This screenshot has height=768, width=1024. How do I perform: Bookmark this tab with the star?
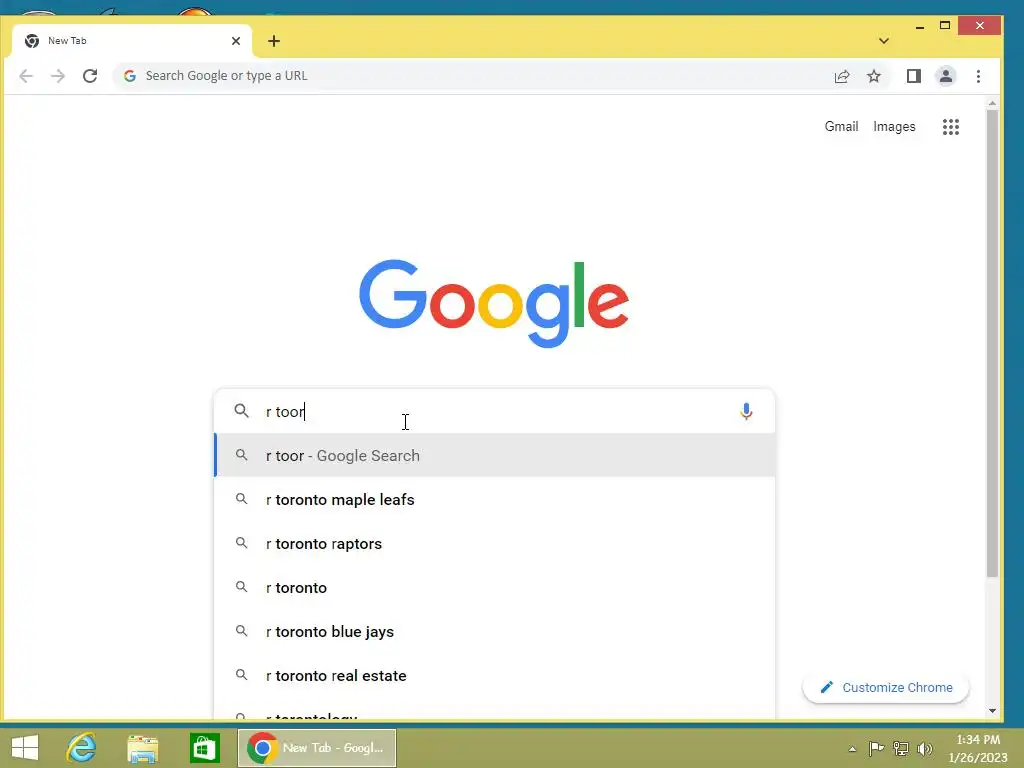[874, 76]
